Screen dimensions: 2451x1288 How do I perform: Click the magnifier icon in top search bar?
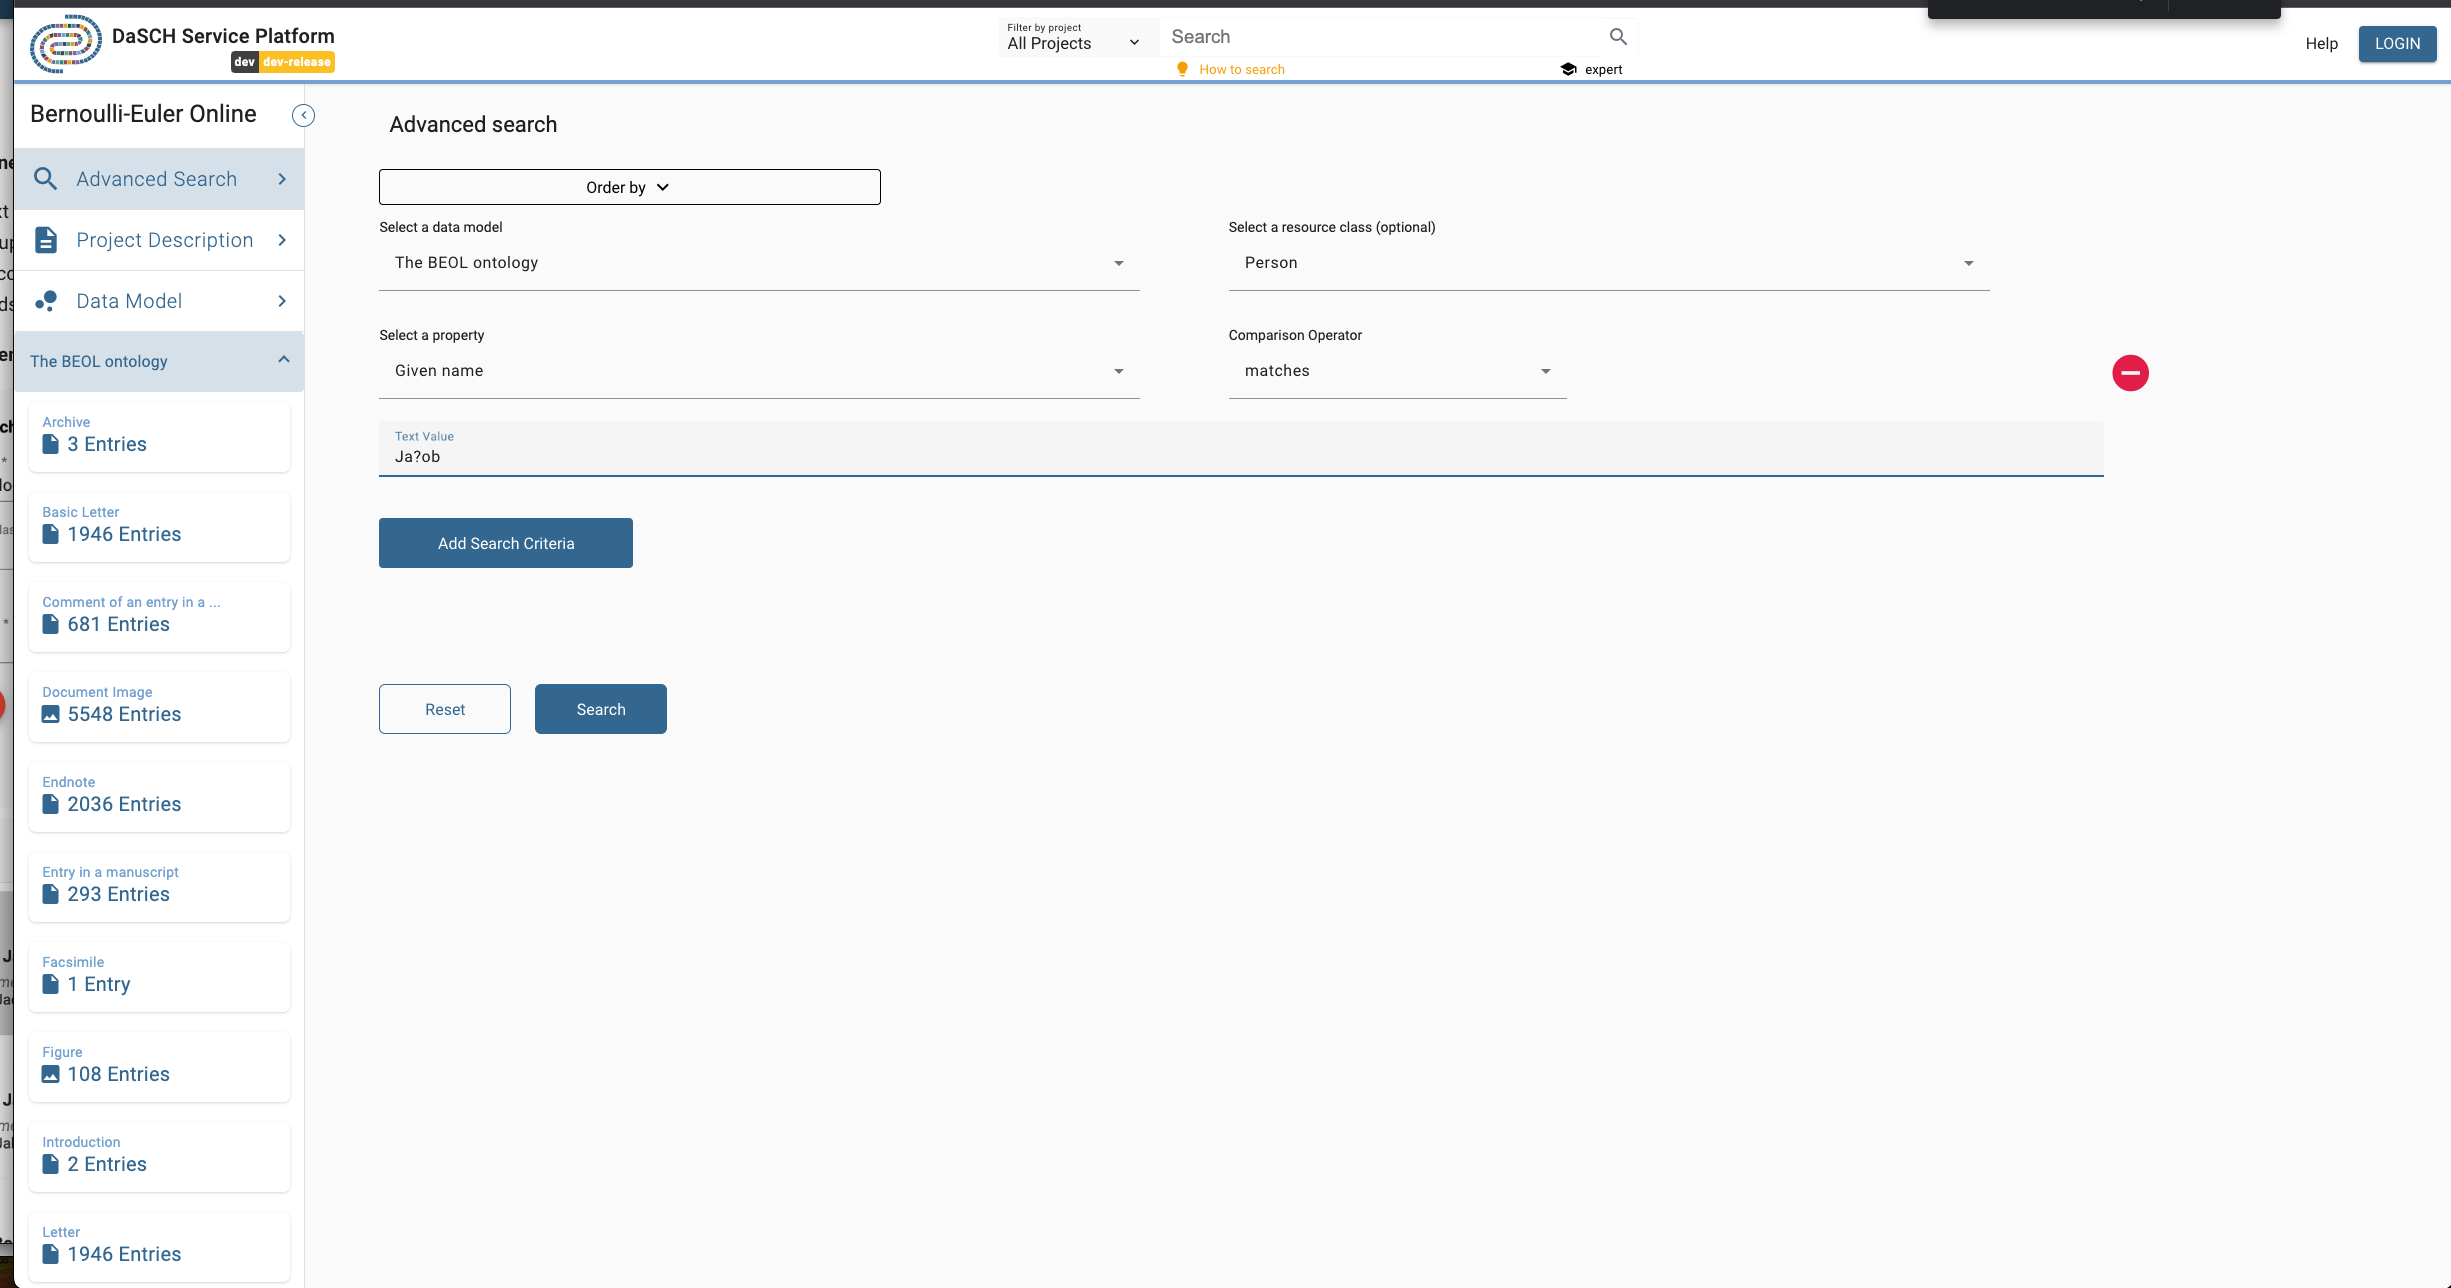click(1618, 37)
